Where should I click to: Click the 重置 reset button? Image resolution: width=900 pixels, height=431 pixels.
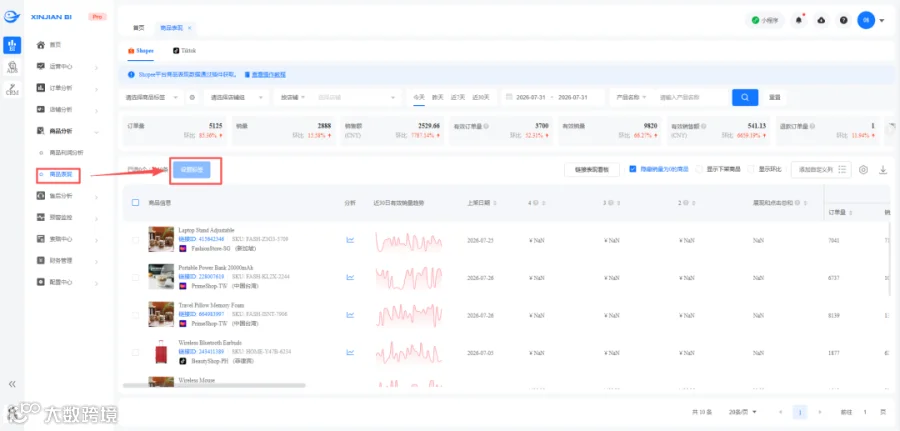775,98
